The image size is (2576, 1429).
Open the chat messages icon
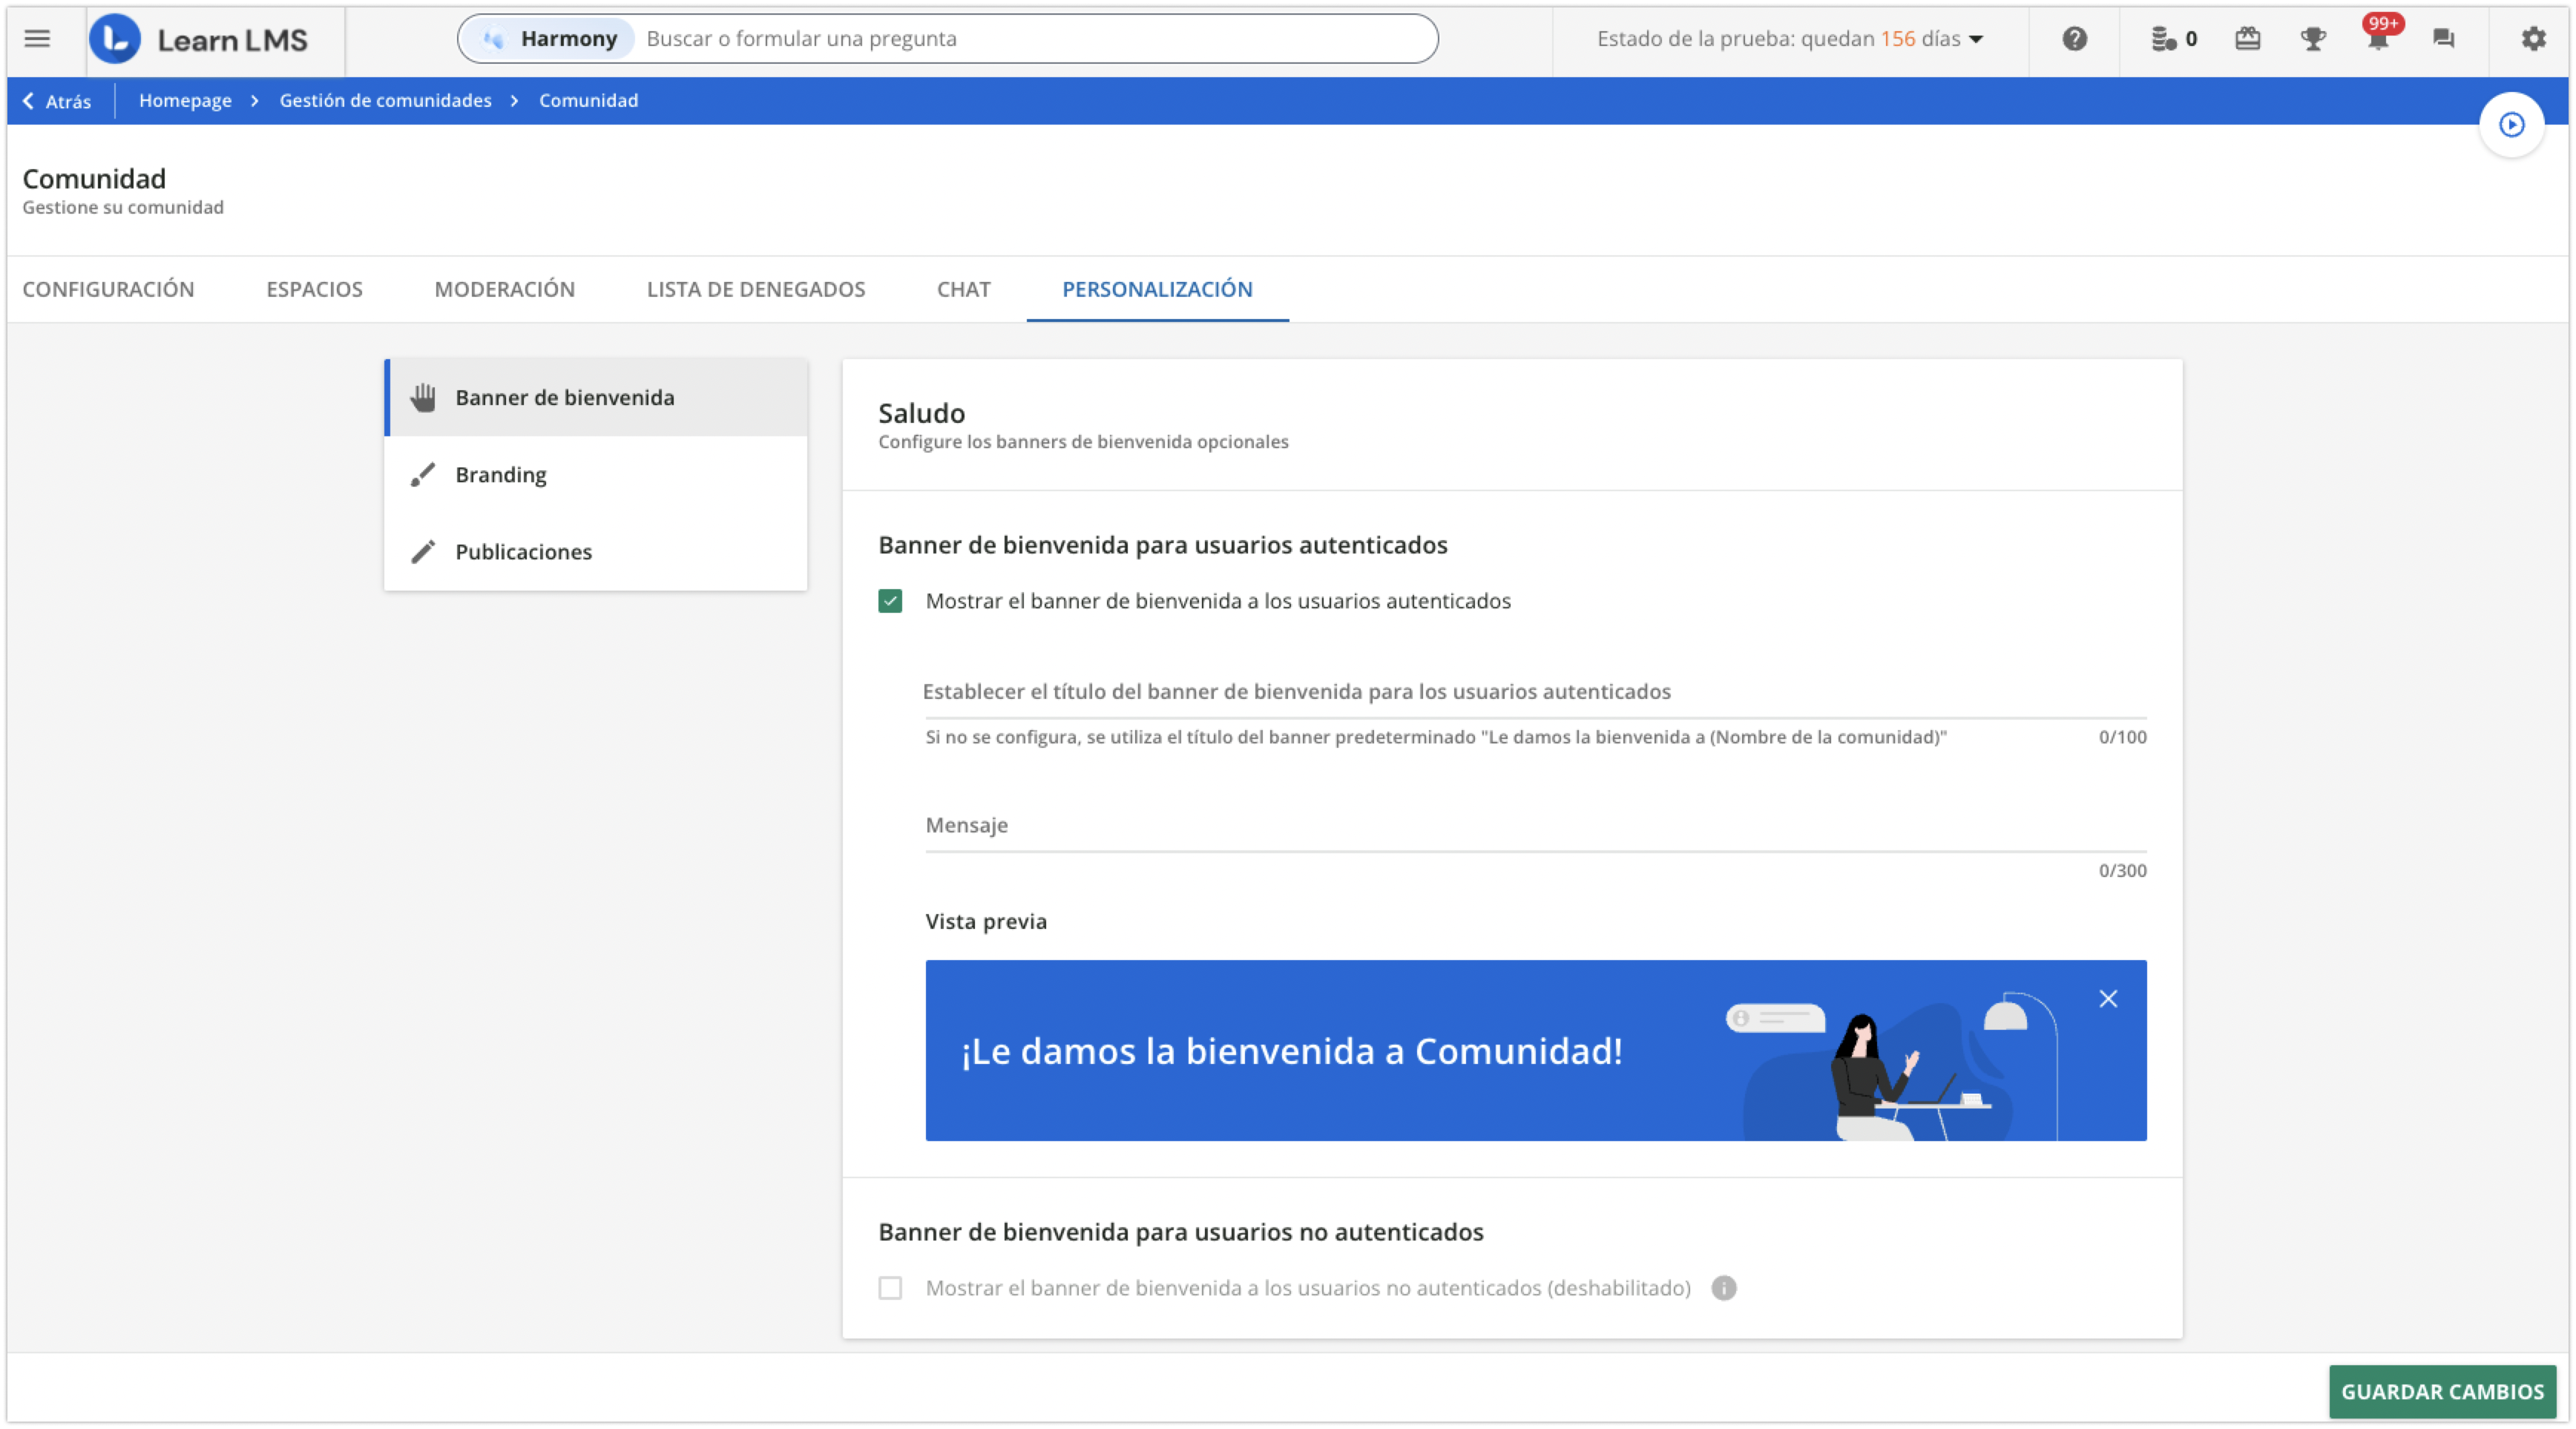click(x=2443, y=39)
